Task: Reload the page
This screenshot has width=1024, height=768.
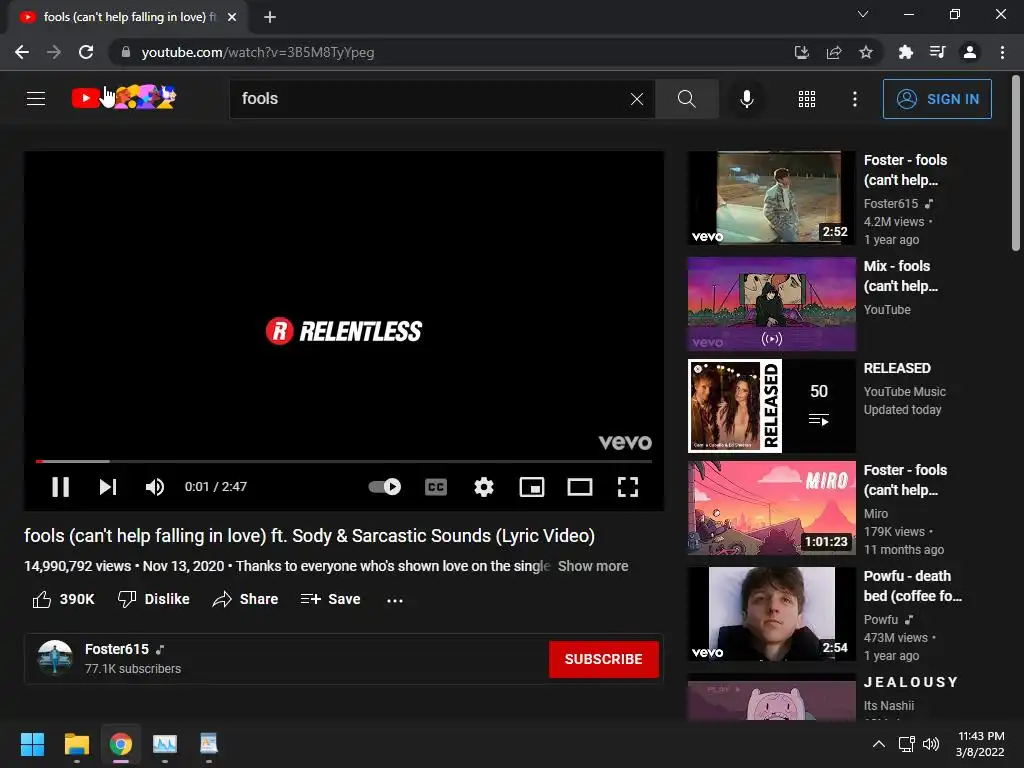Action: [86, 52]
